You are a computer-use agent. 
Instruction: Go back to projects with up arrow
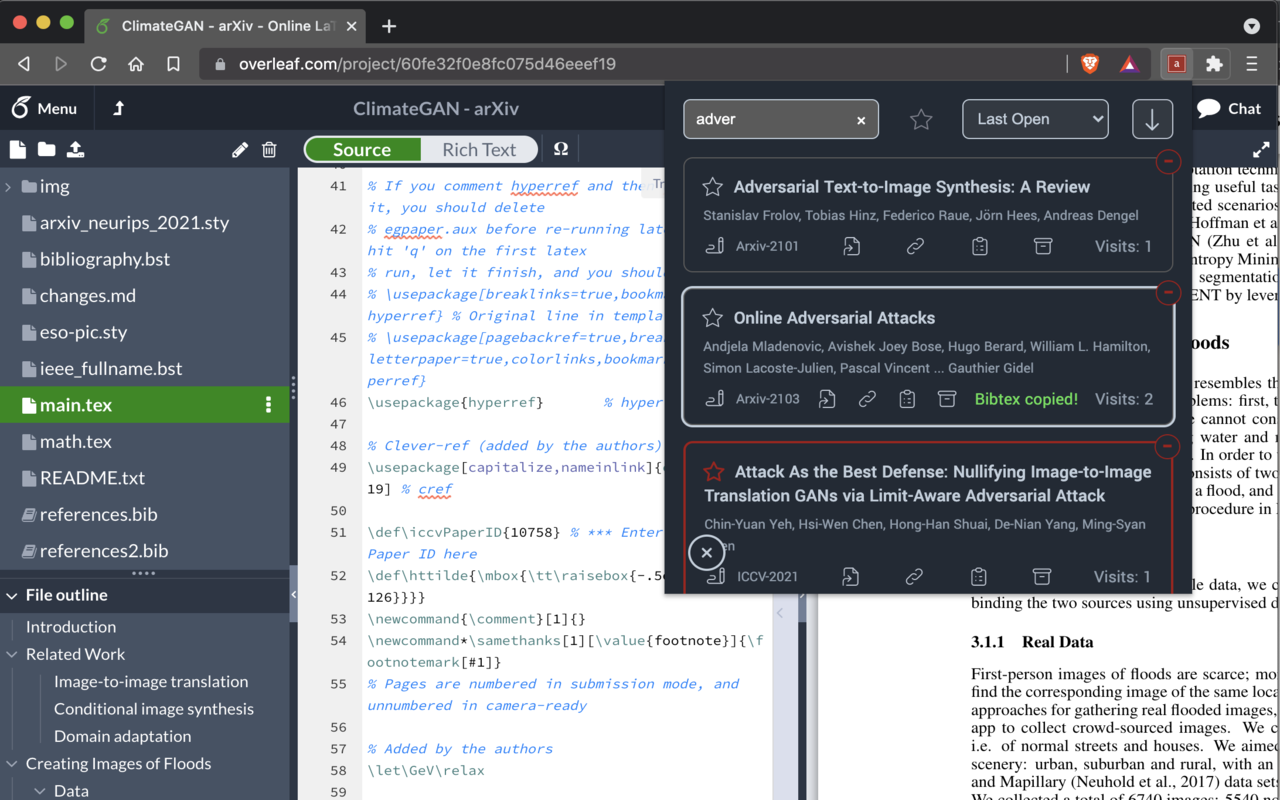click(x=118, y=108)
